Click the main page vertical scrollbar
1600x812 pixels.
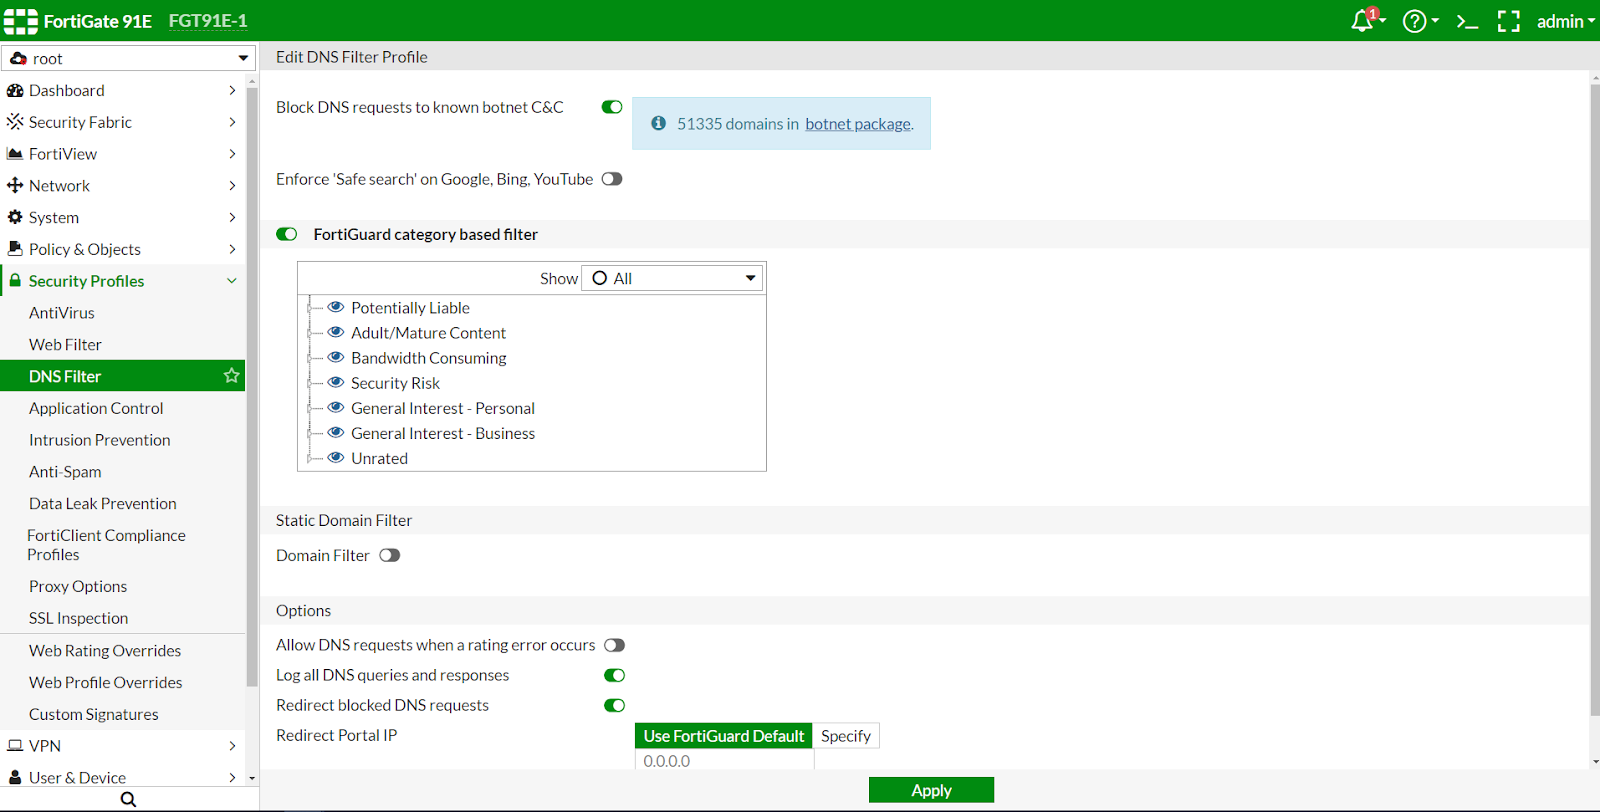point(1595,400)
